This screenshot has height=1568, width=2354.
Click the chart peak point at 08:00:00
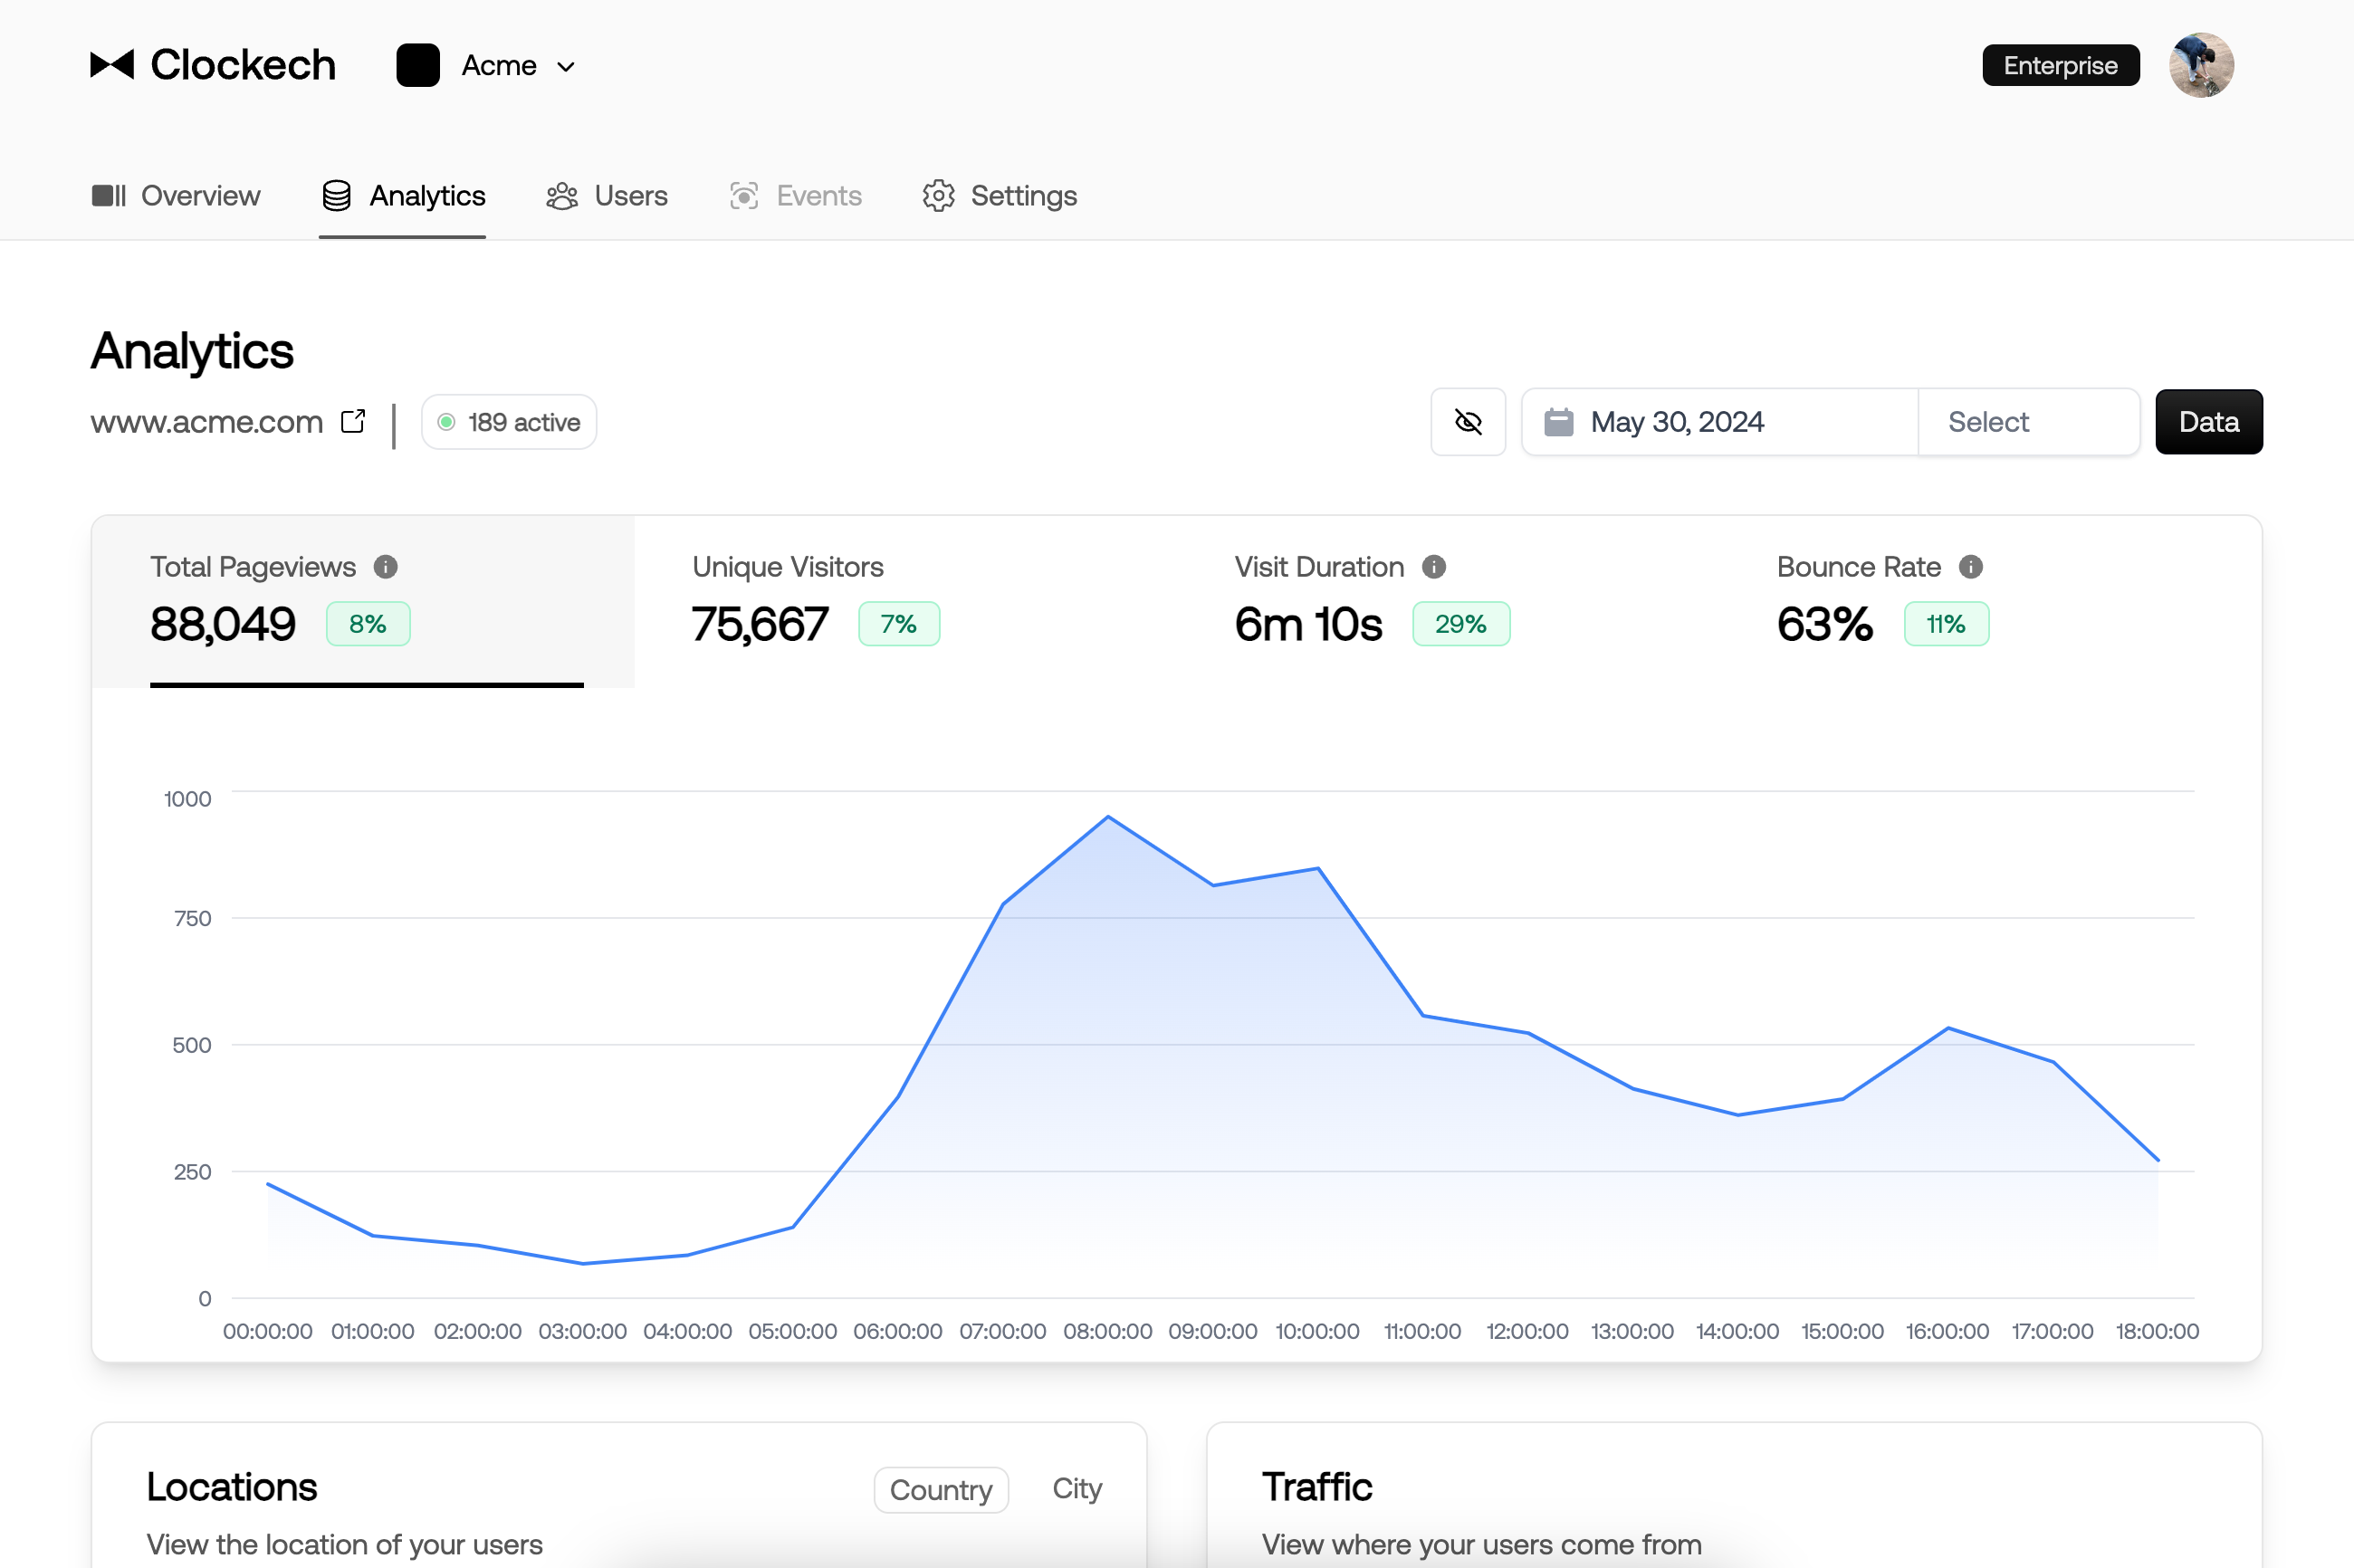coord(1107,818)
